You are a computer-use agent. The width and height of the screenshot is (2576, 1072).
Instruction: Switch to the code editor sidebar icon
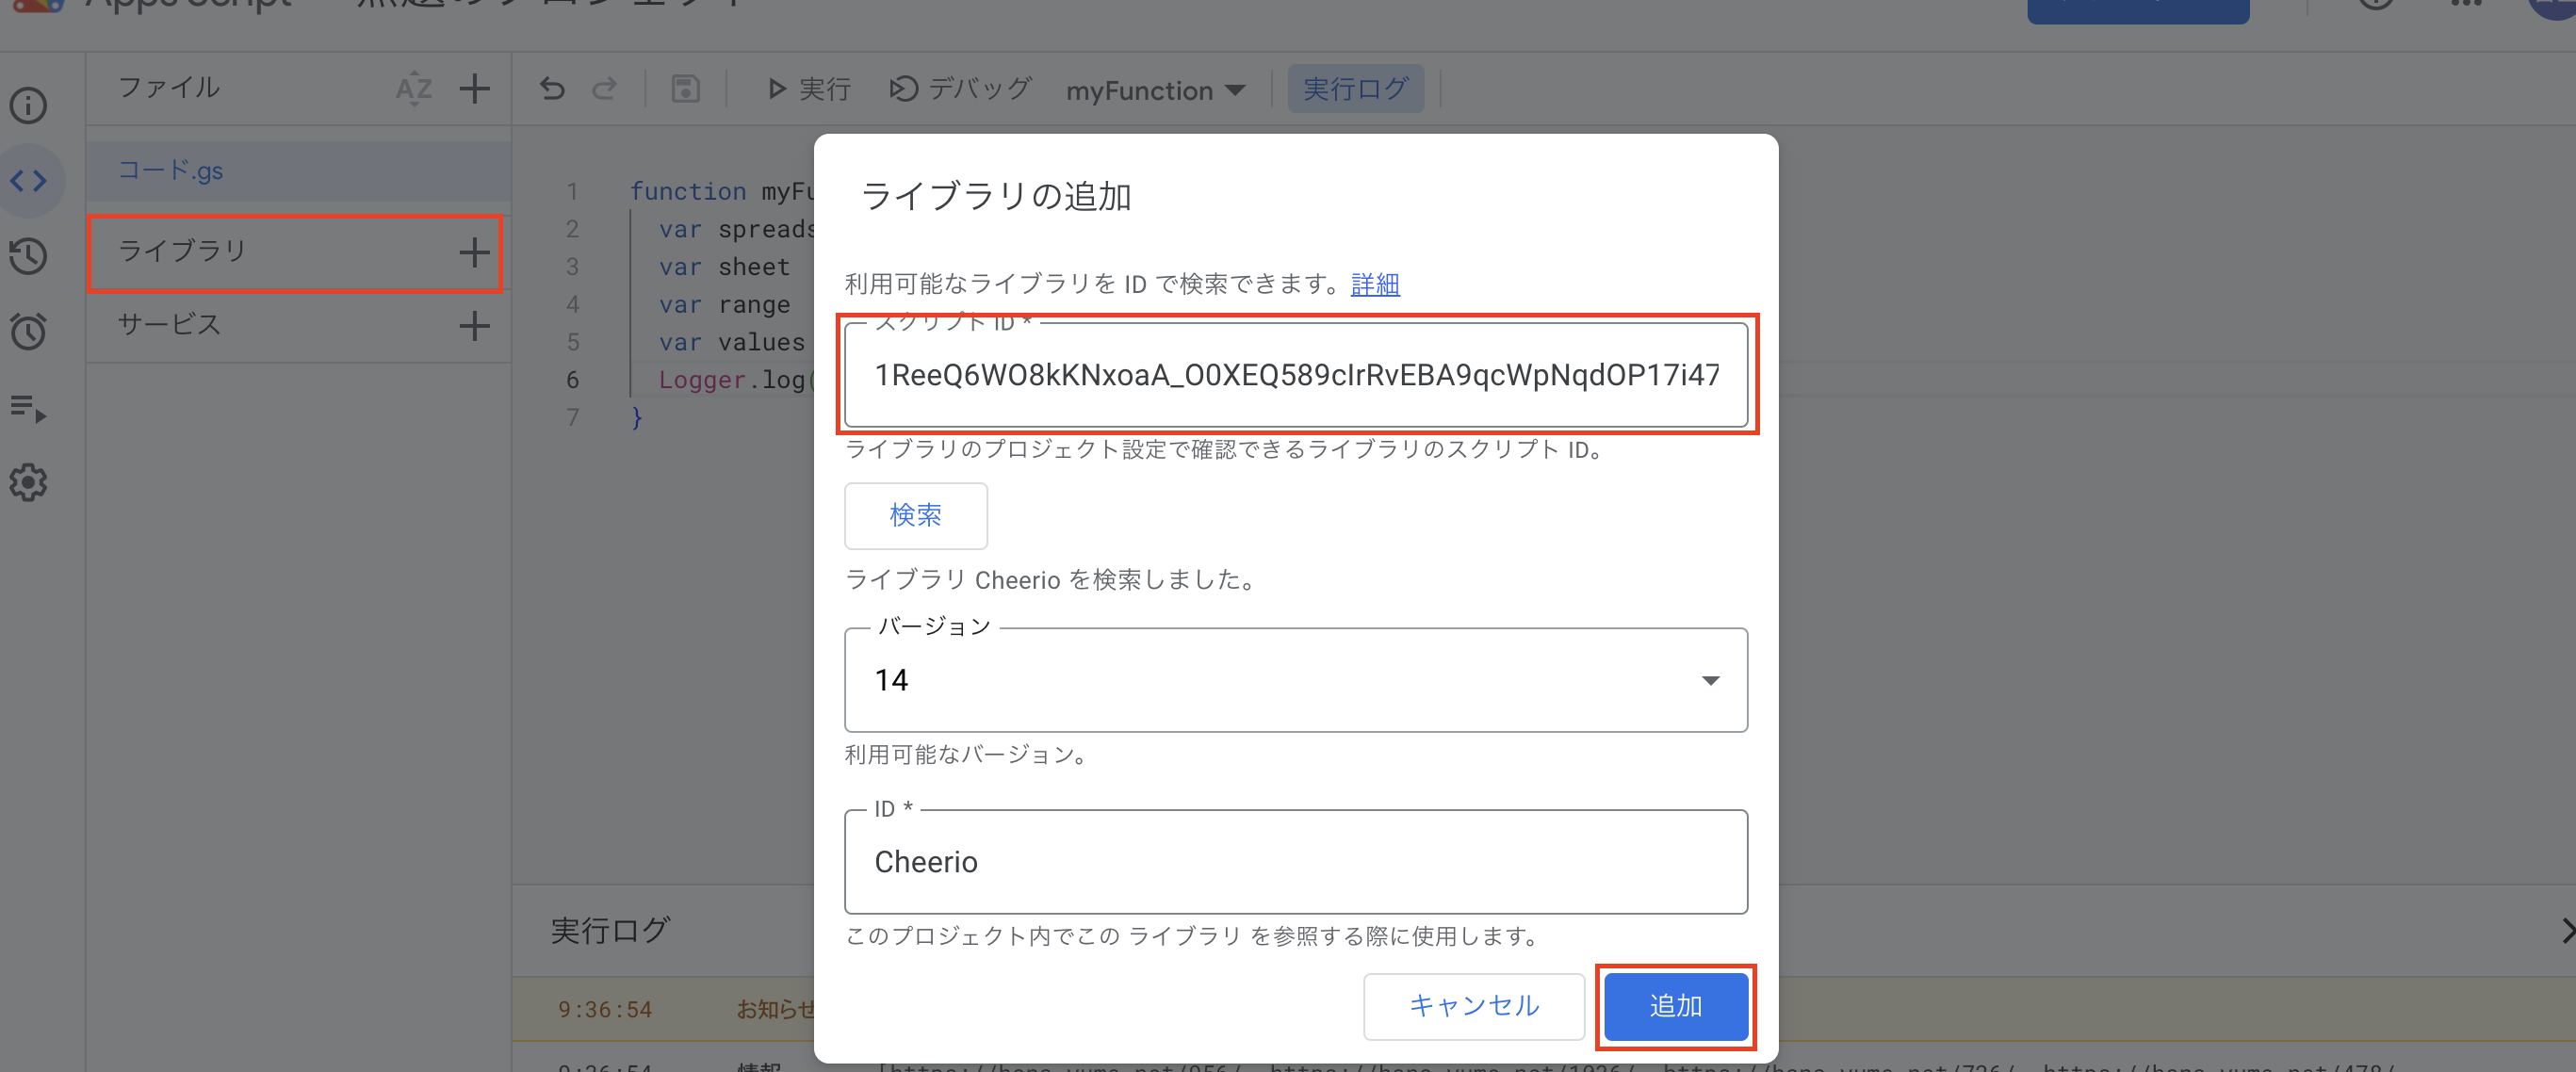pos(28,180)
